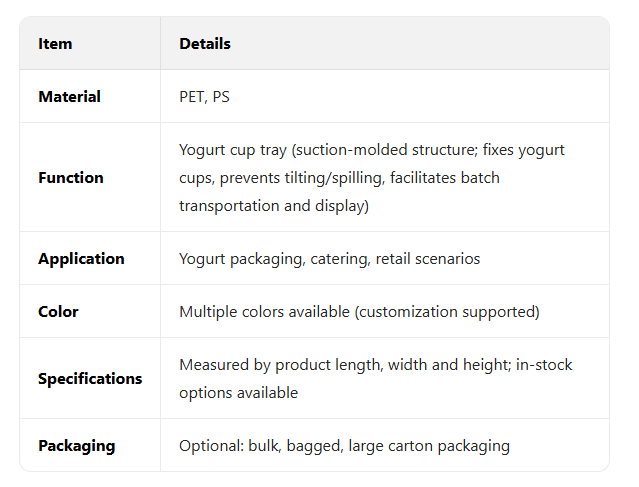Click the PET, PS material value

click(x=204, y=97)
